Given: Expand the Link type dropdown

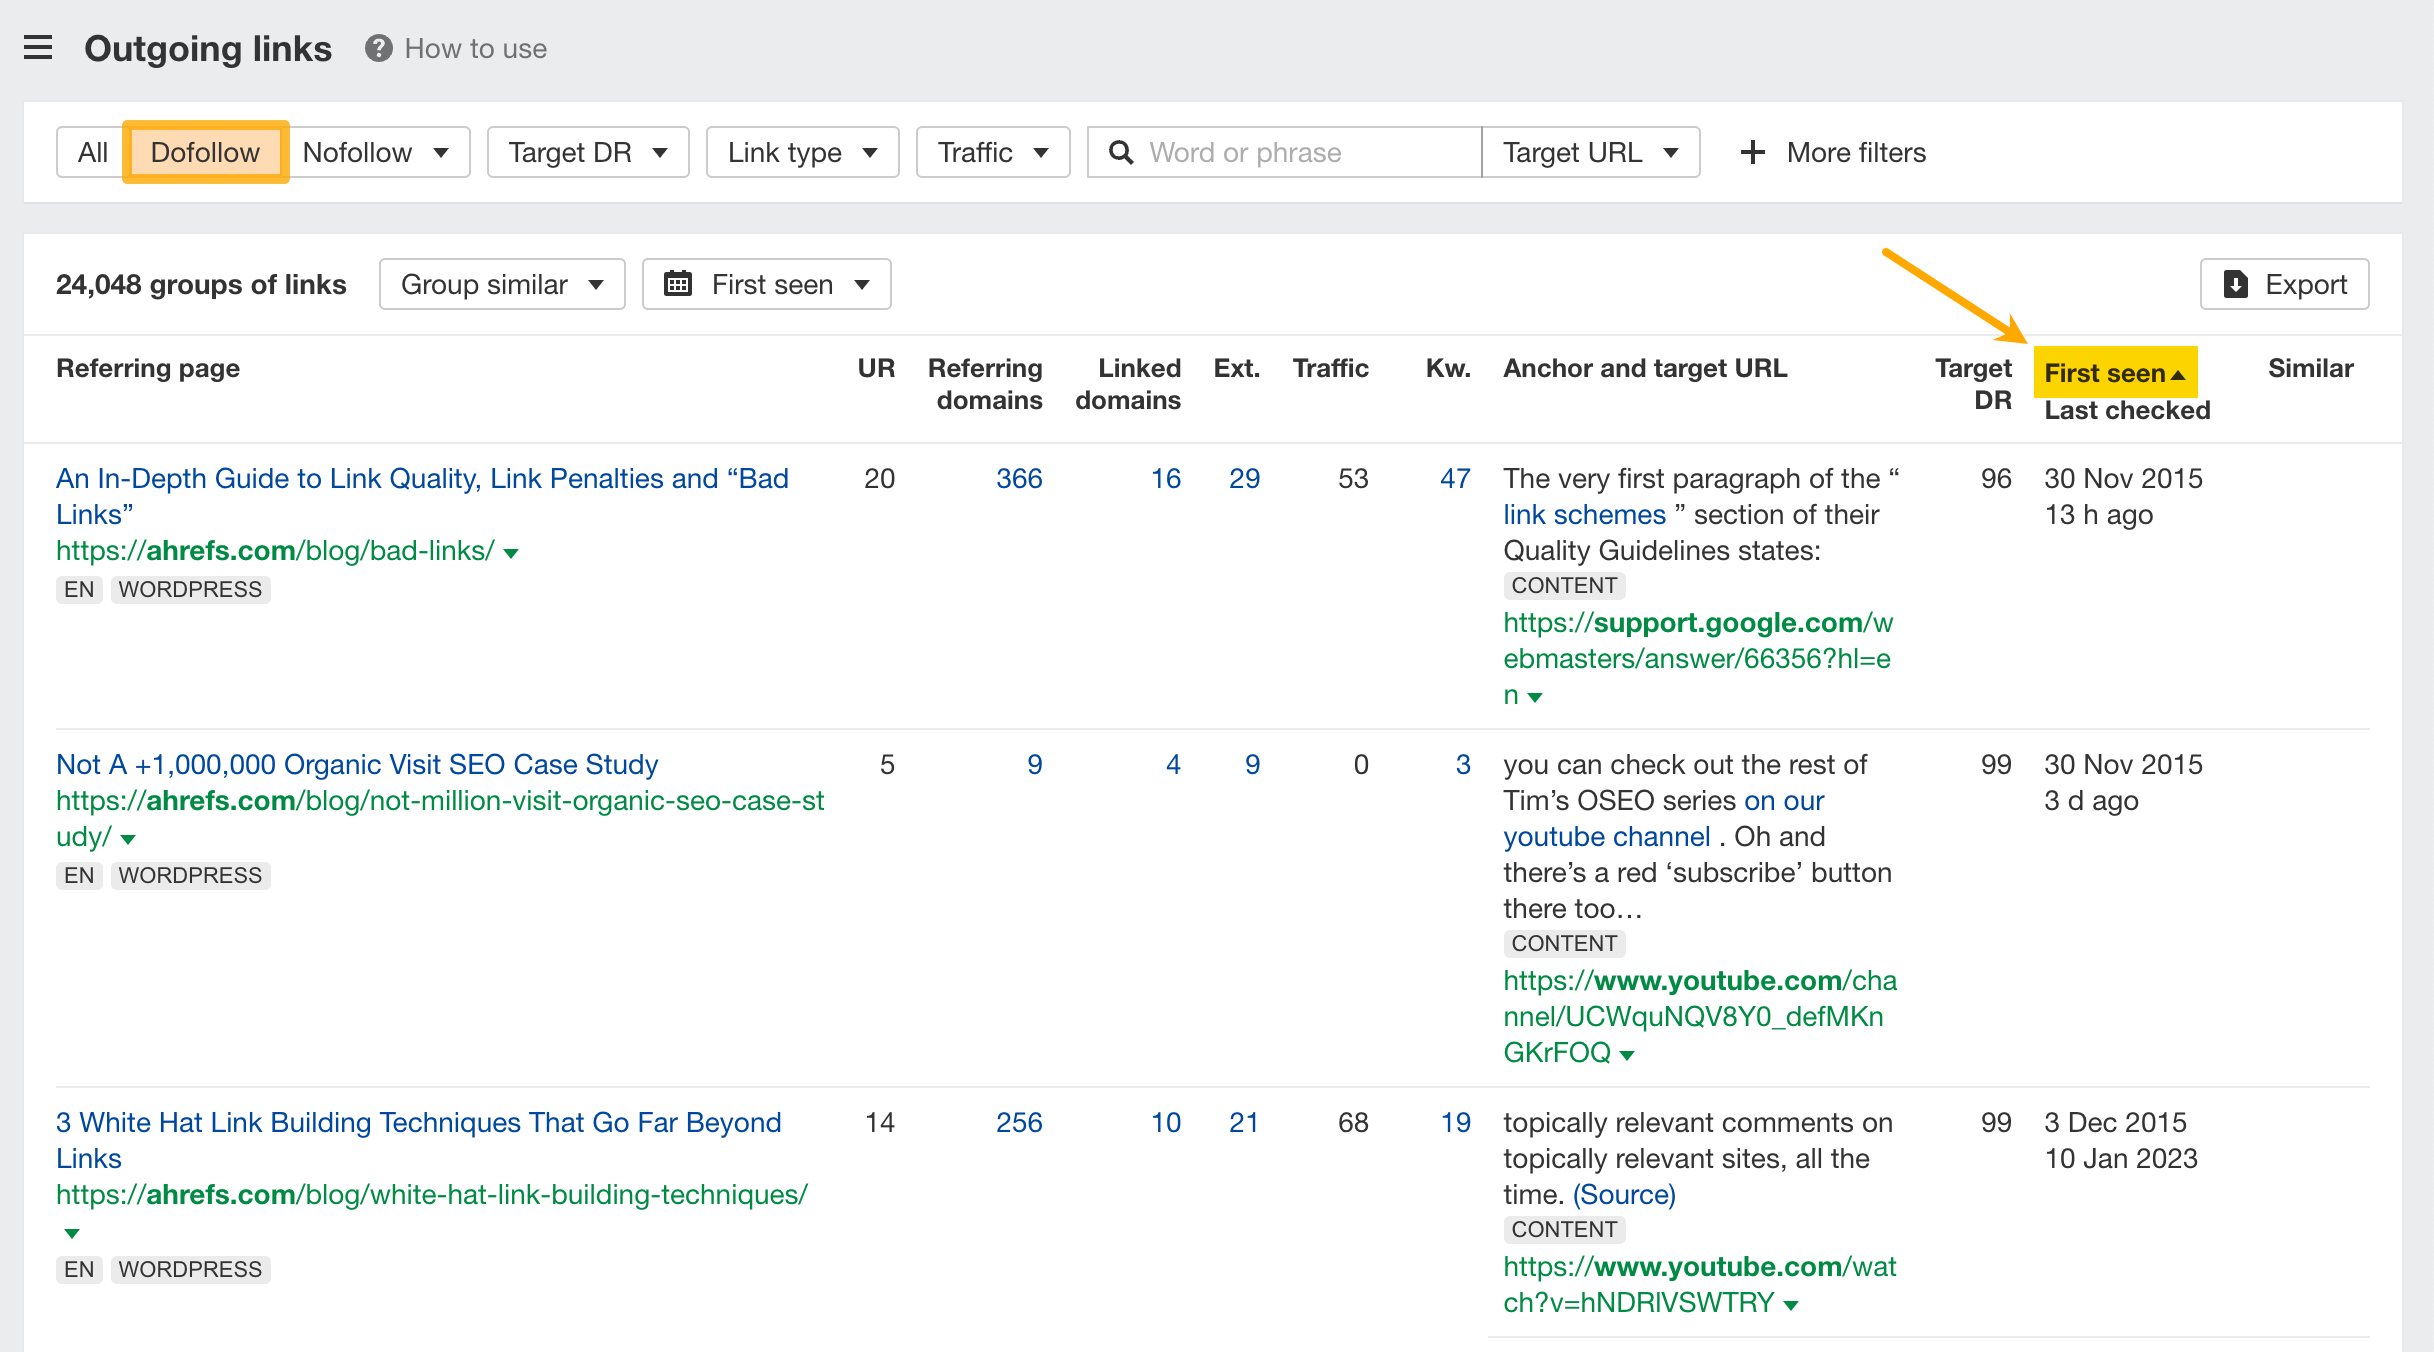Looking at the screenshot, I should click(x=802, y=152).
